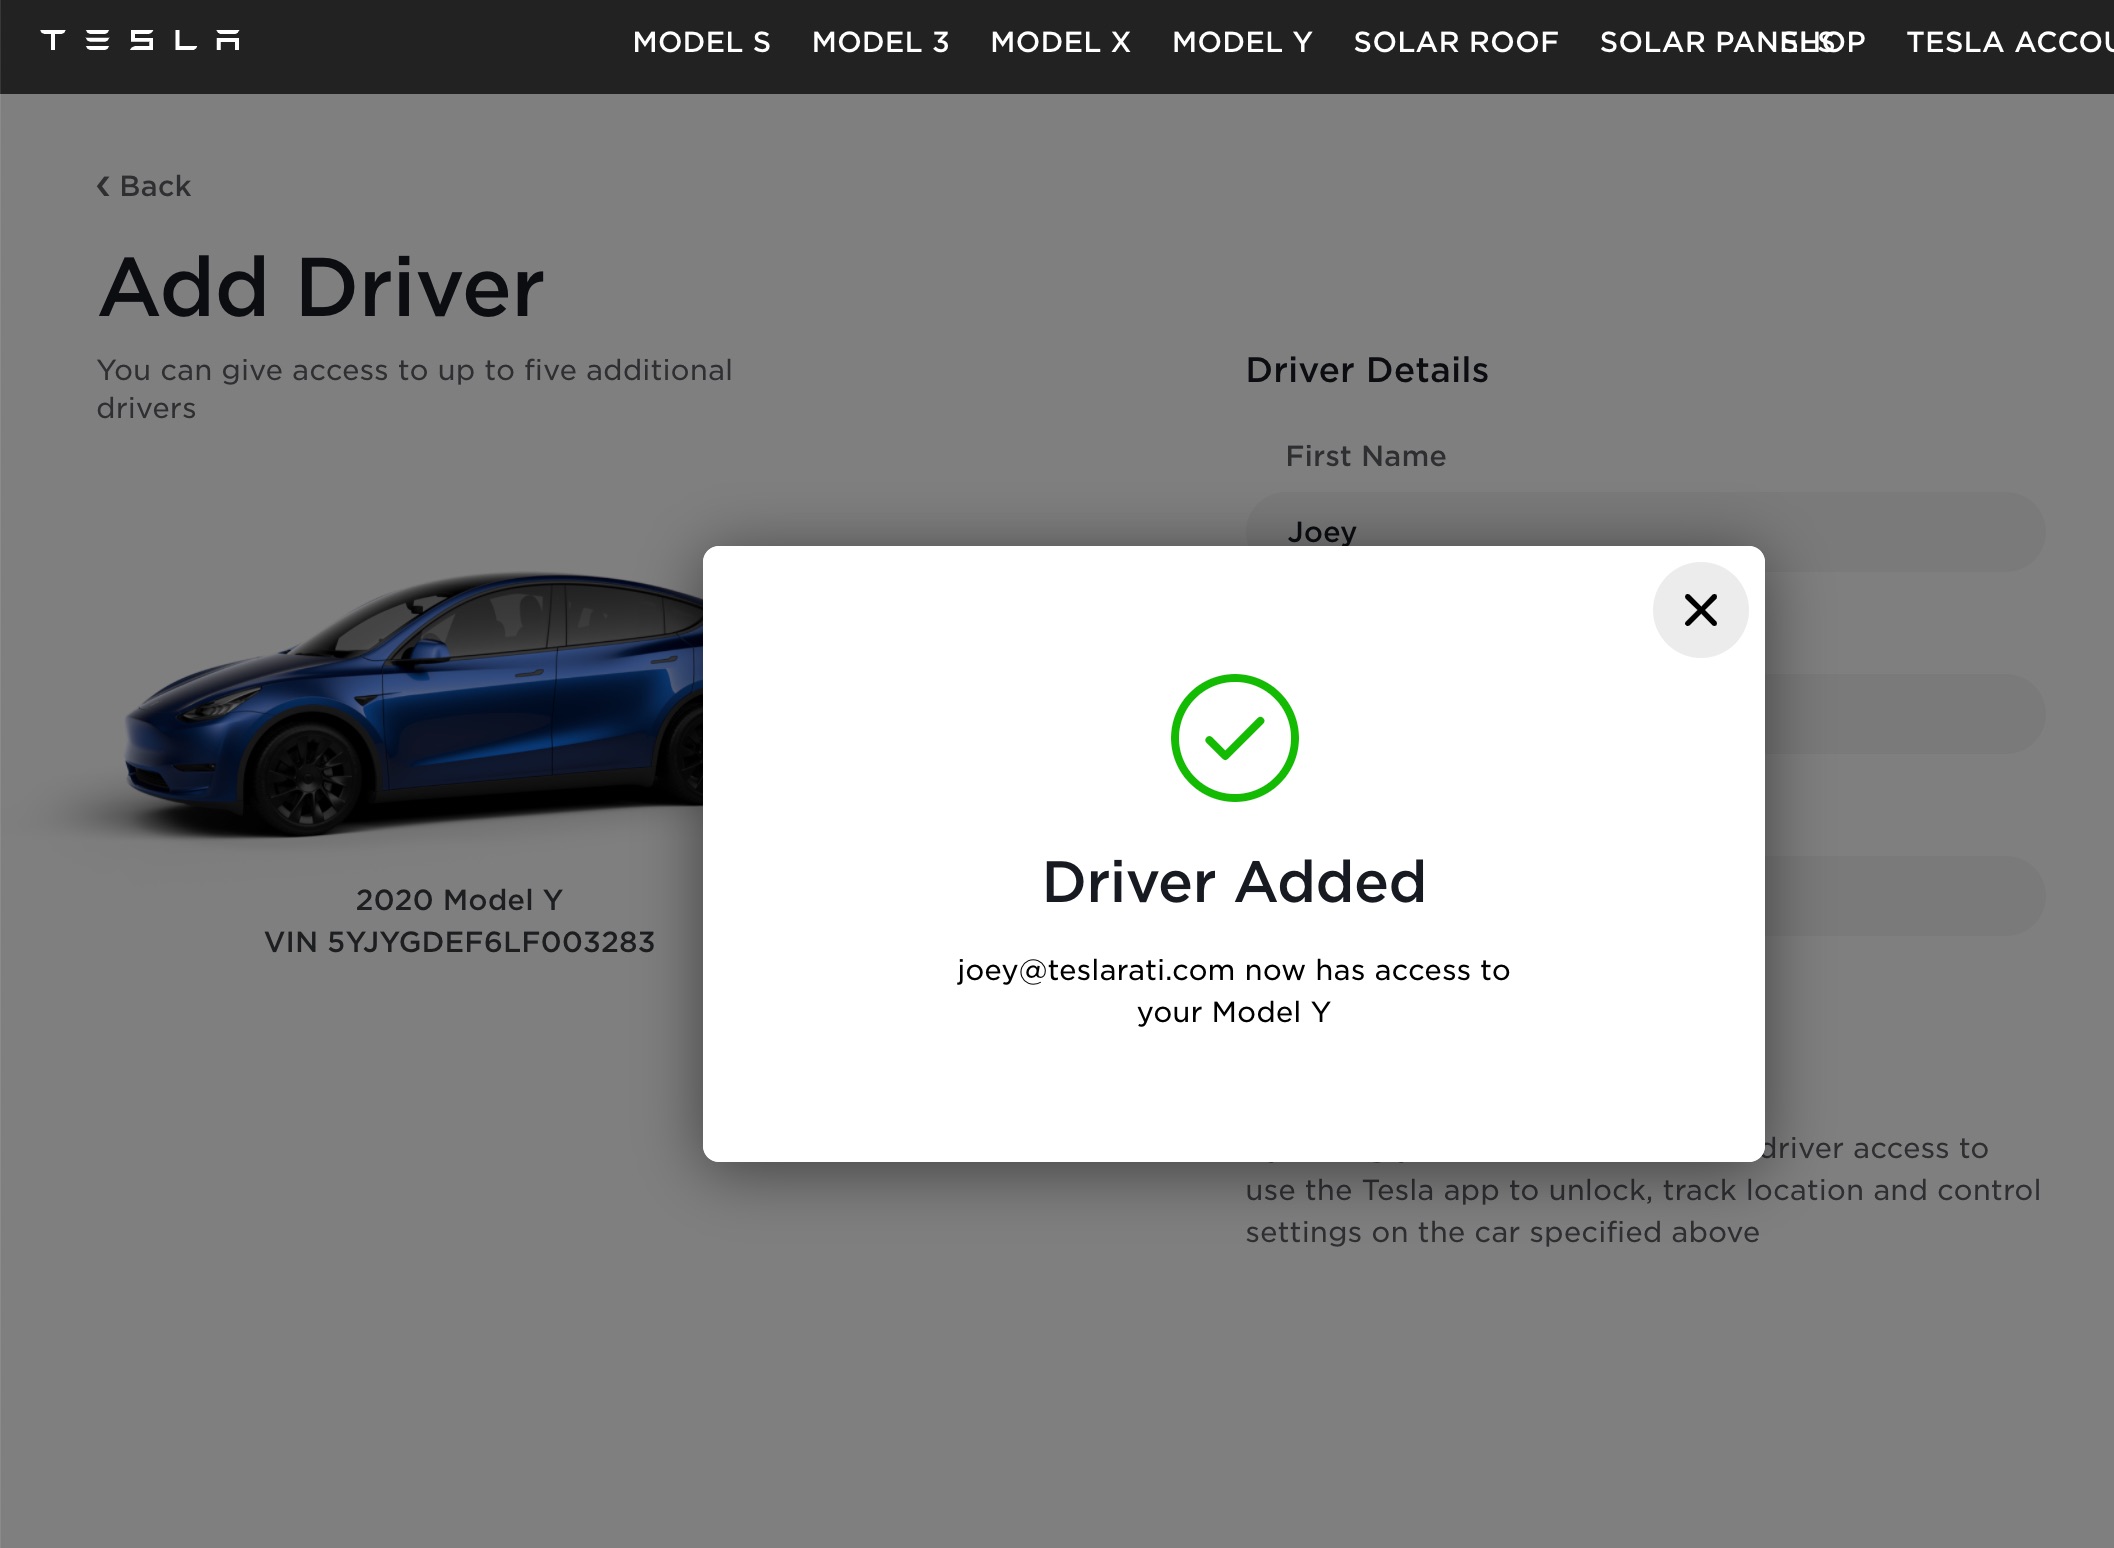Go back using the Back link
The image size is (2114, 1548).
[x=144, y=186]
